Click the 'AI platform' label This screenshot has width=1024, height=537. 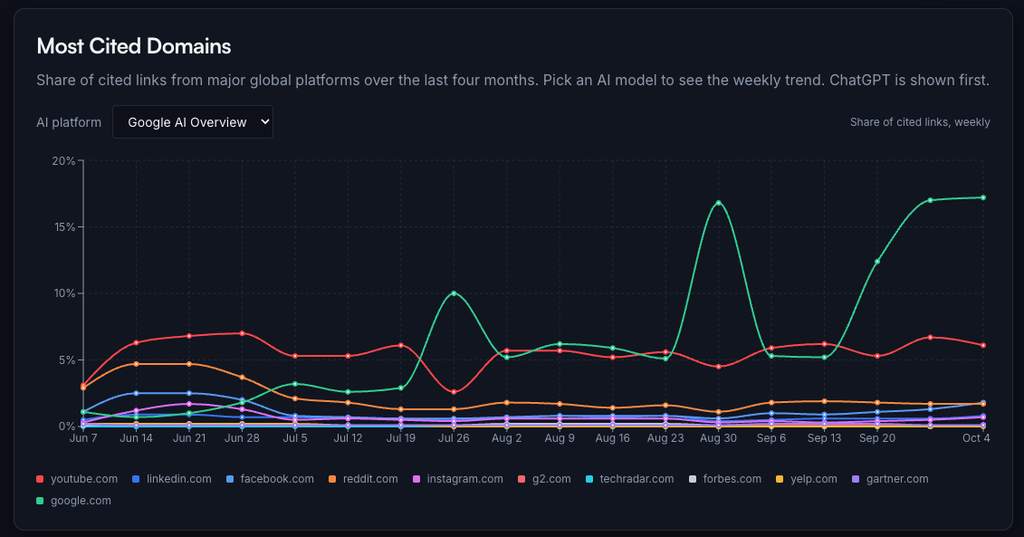pyautogui.click(x=69, y=122)
